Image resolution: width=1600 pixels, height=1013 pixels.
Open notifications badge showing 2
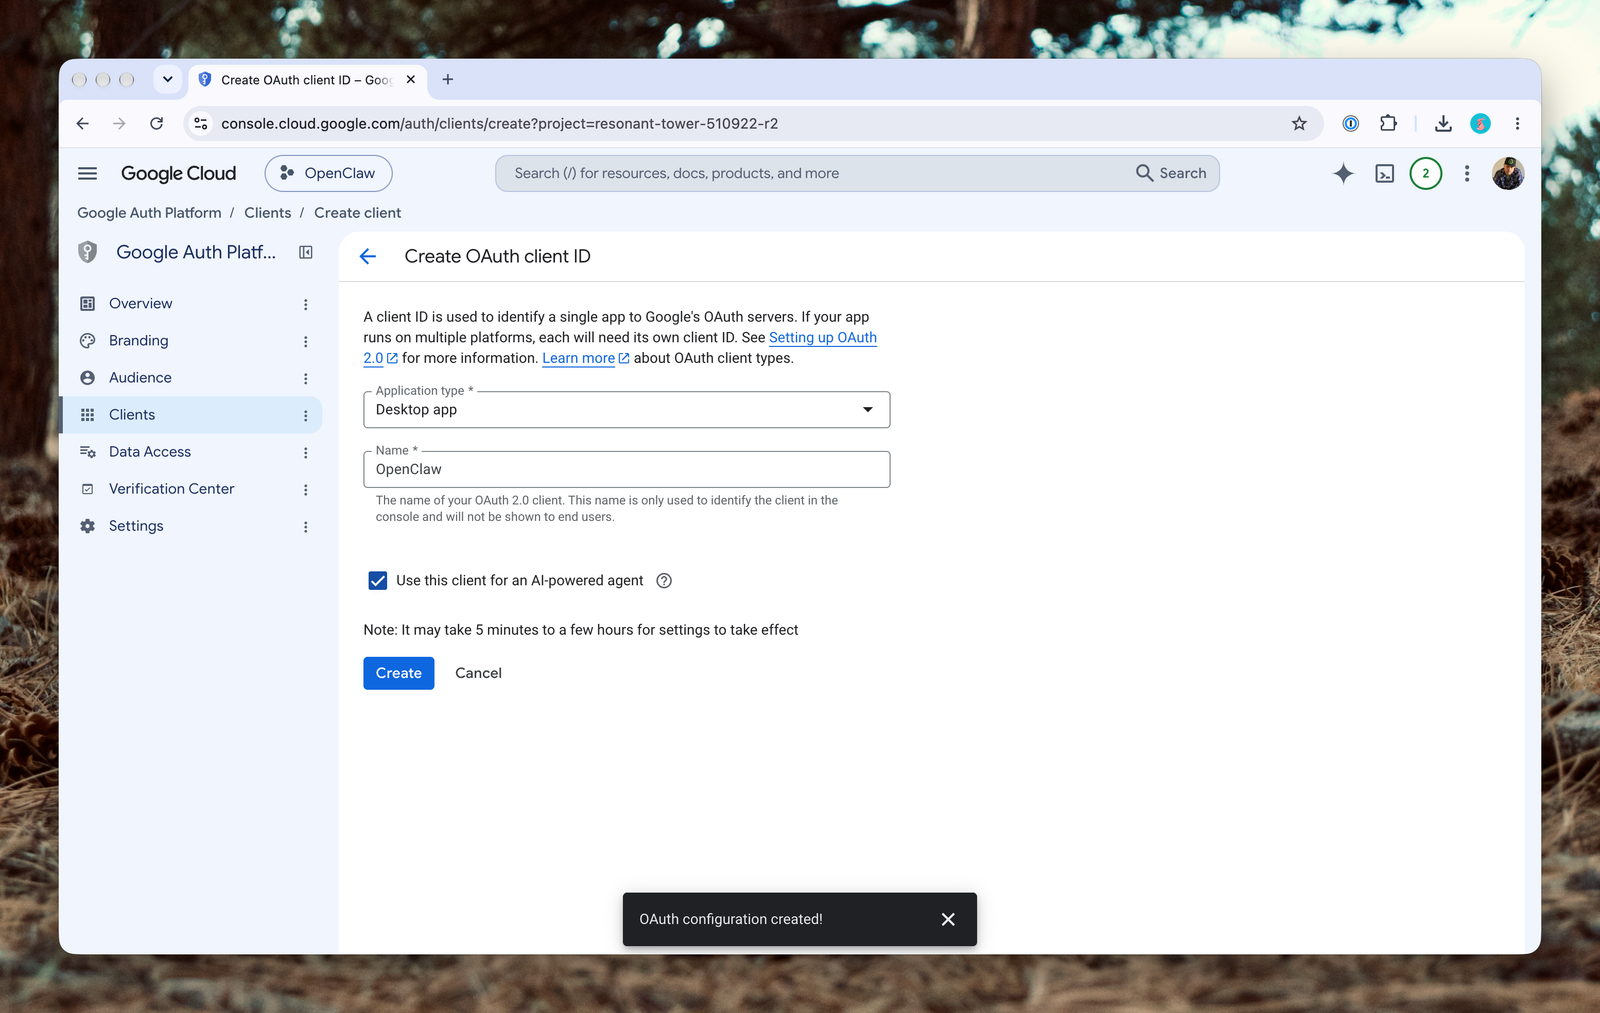[1425, 173]
